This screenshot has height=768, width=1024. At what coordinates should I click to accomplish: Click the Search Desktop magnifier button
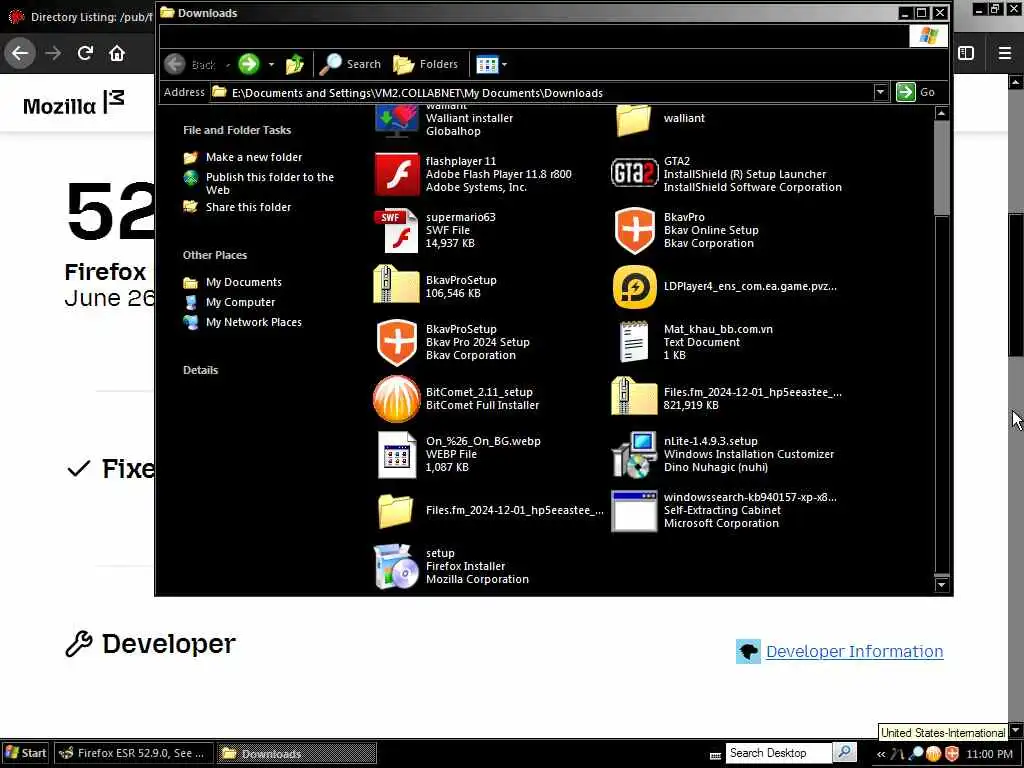click(x=844, y=753)
